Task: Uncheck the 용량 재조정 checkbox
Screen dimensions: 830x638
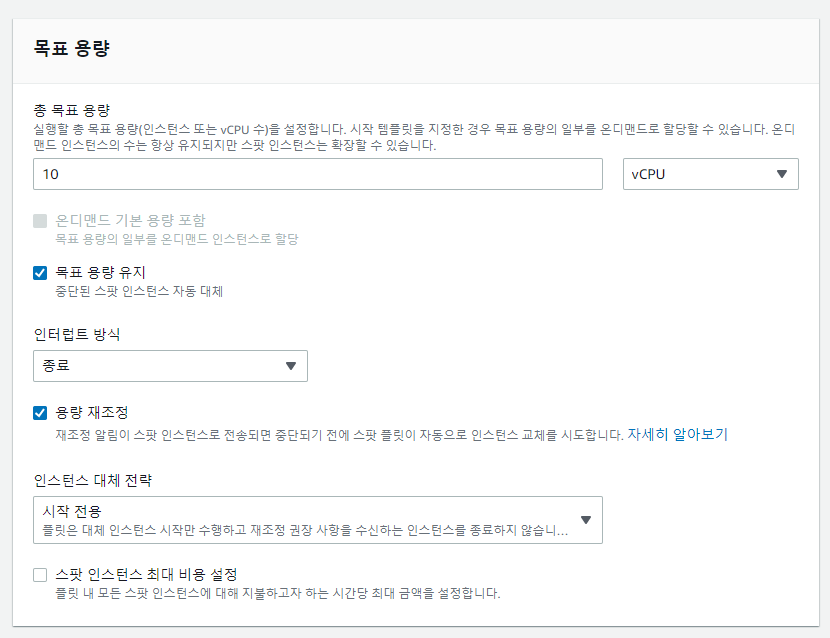Action: point(40,412)
